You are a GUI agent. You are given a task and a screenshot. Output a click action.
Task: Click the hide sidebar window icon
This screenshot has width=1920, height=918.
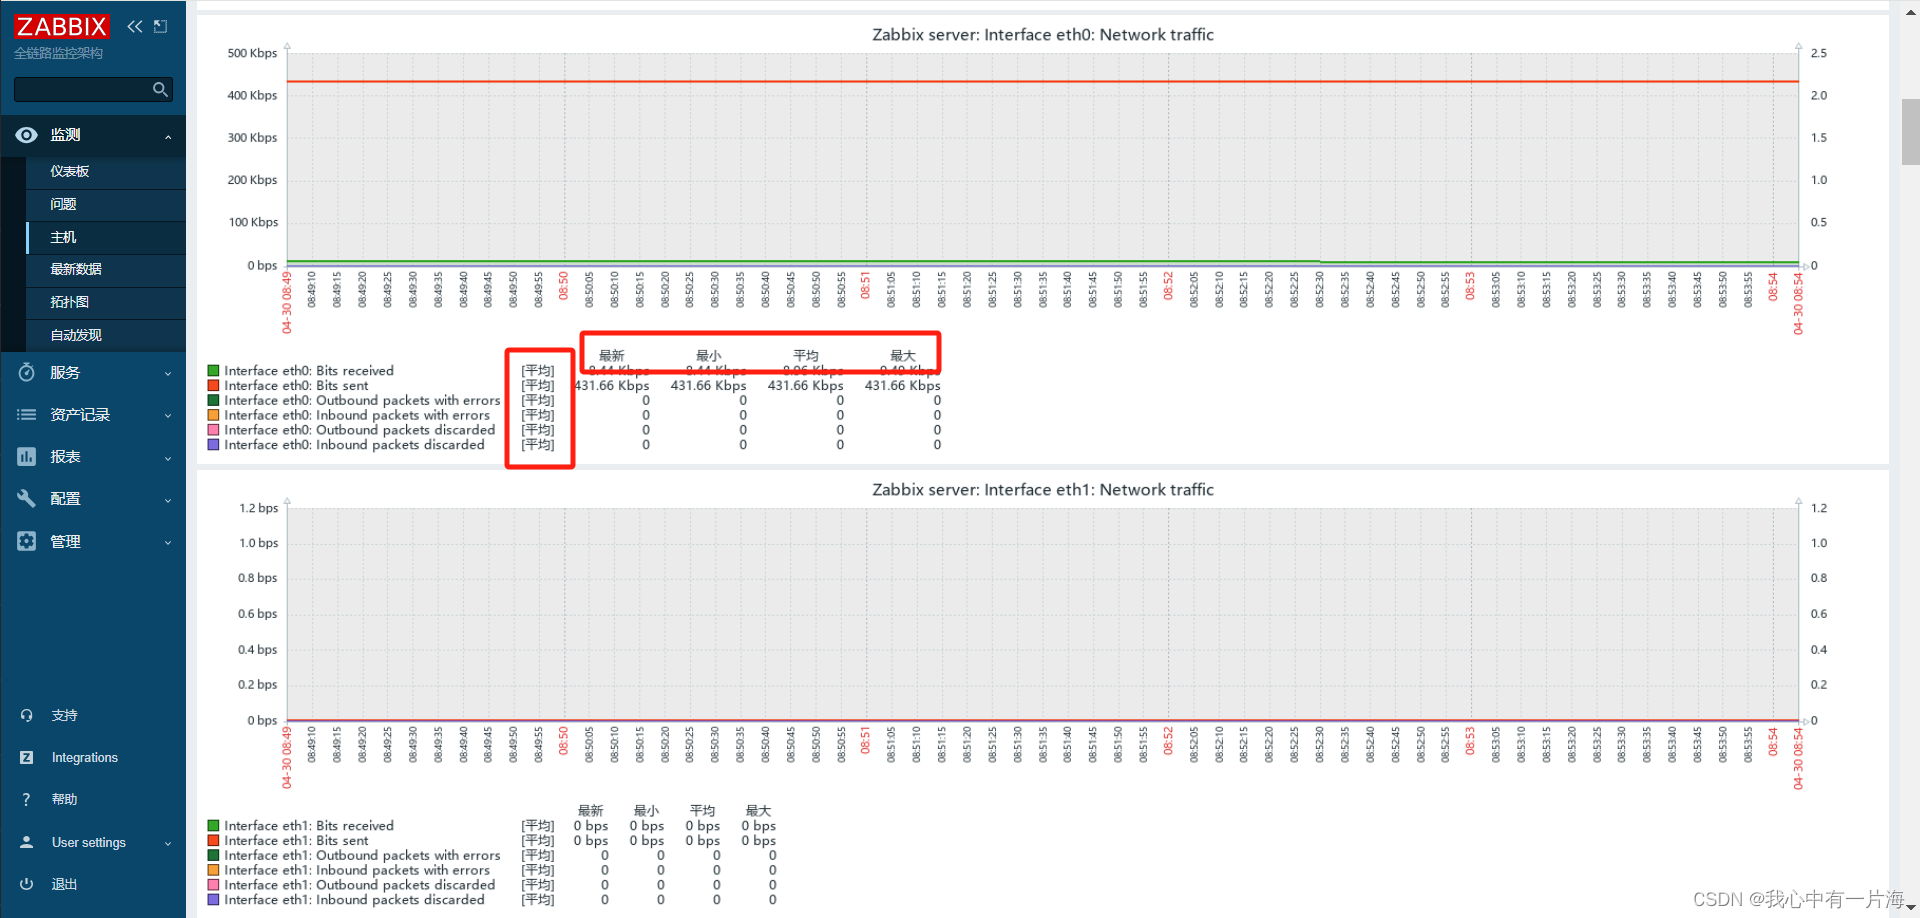[160, 27]
